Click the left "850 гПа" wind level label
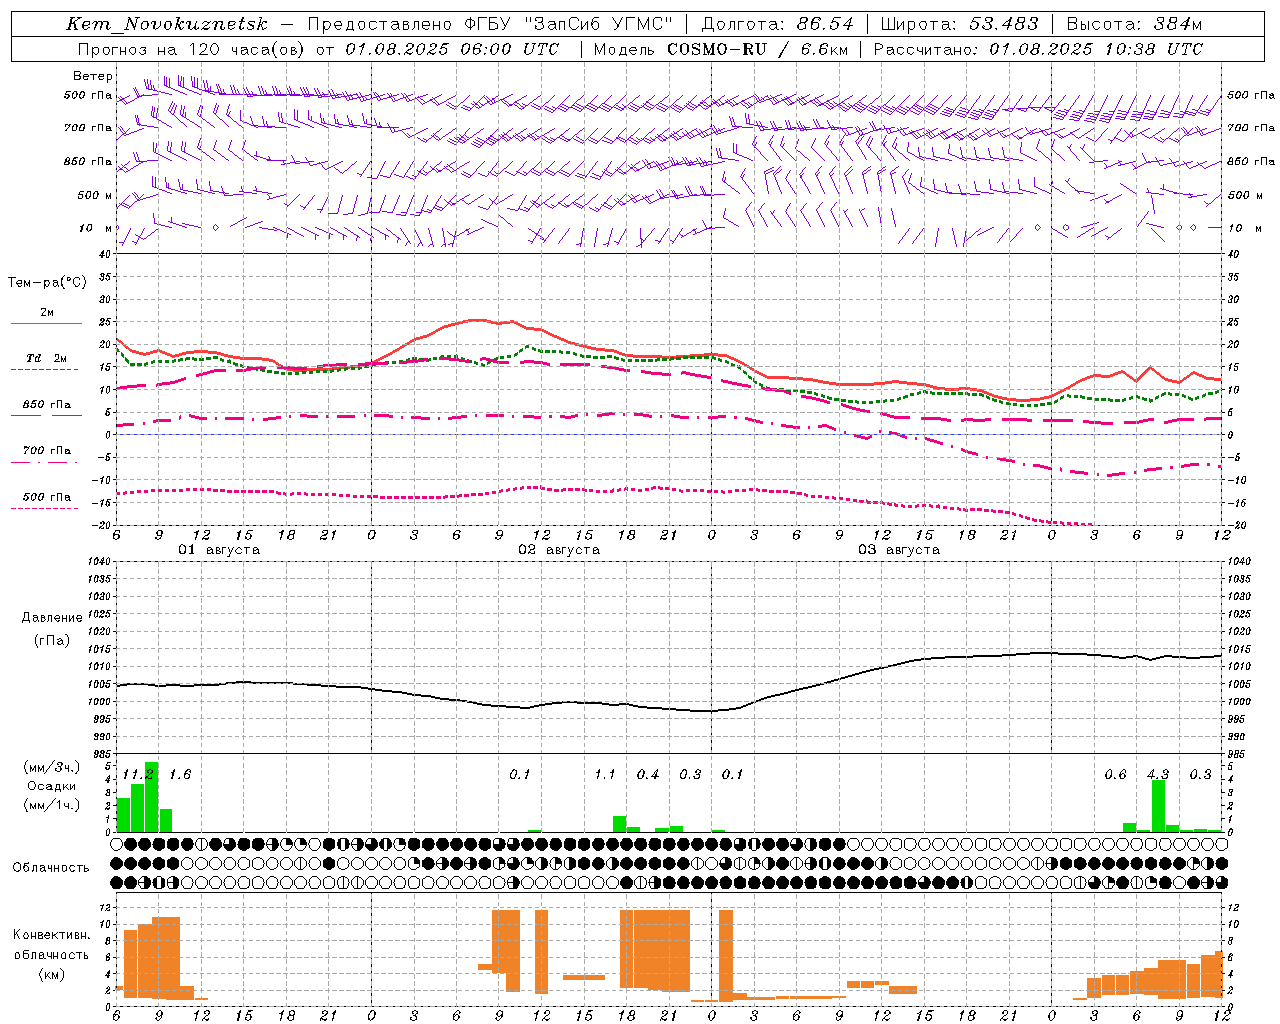The height and width of the screenshot is (1024, 1280). pyautogui.click(x=88, y=161)
